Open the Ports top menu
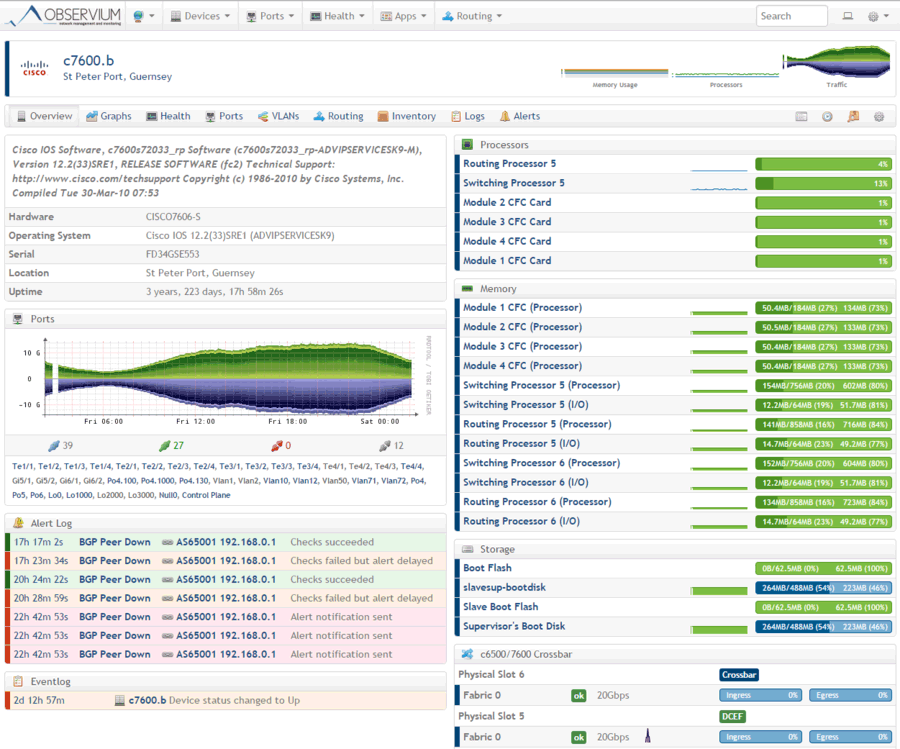The width and height of the screenshot is (900, 749). 270,16
